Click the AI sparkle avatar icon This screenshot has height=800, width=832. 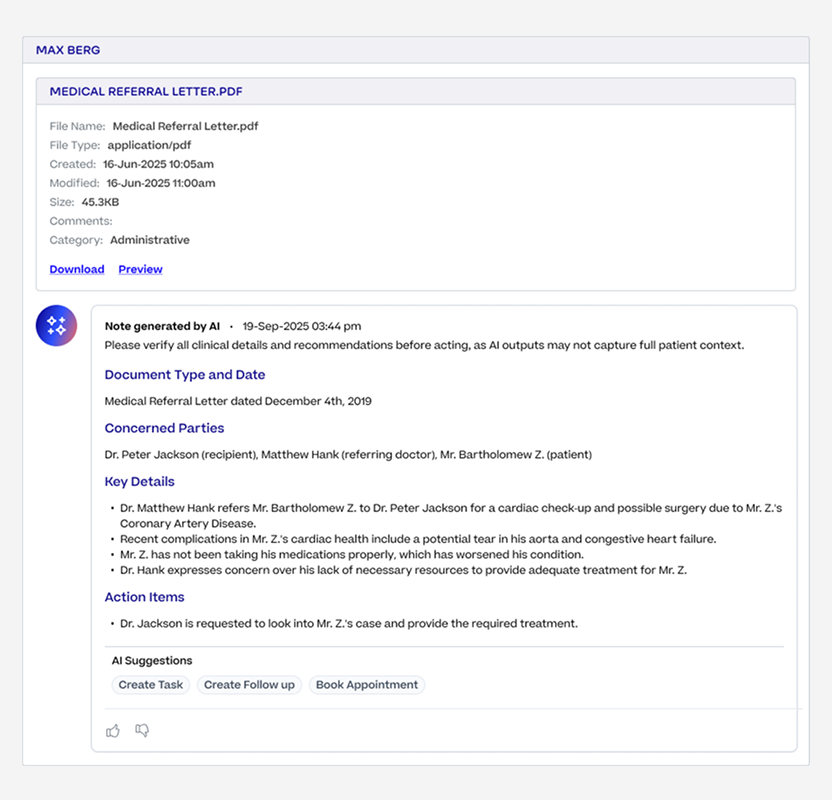tap(56, 325)
